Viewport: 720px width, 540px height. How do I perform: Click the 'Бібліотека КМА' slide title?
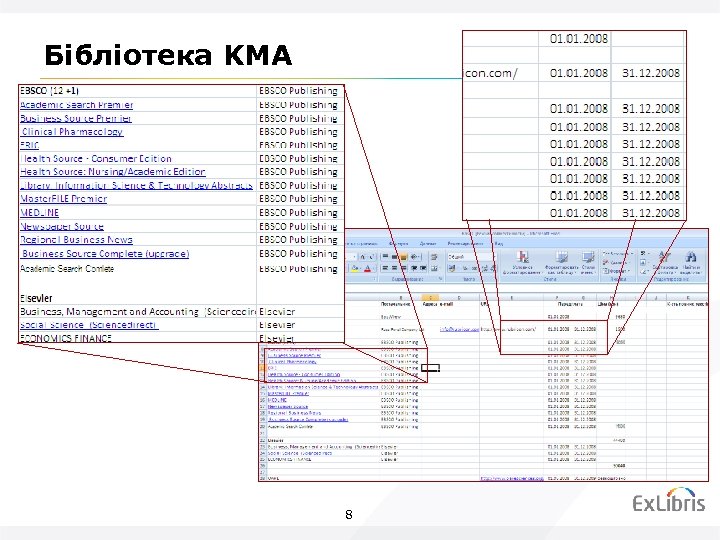coord(168,55)
